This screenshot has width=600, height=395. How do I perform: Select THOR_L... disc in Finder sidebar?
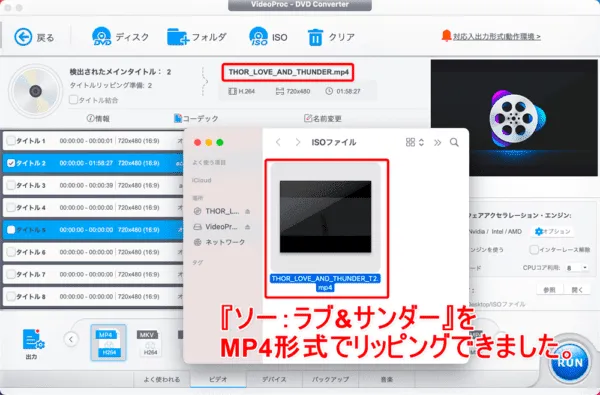pyautogui.click(x=217, y=211)
